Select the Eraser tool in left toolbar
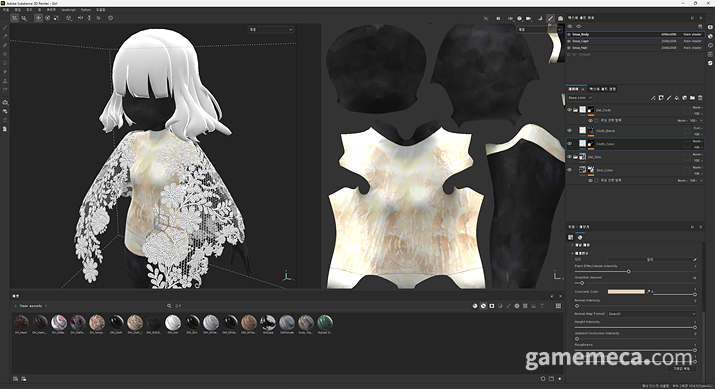Screen dimensions: 715x389 (x=5, y=36)
